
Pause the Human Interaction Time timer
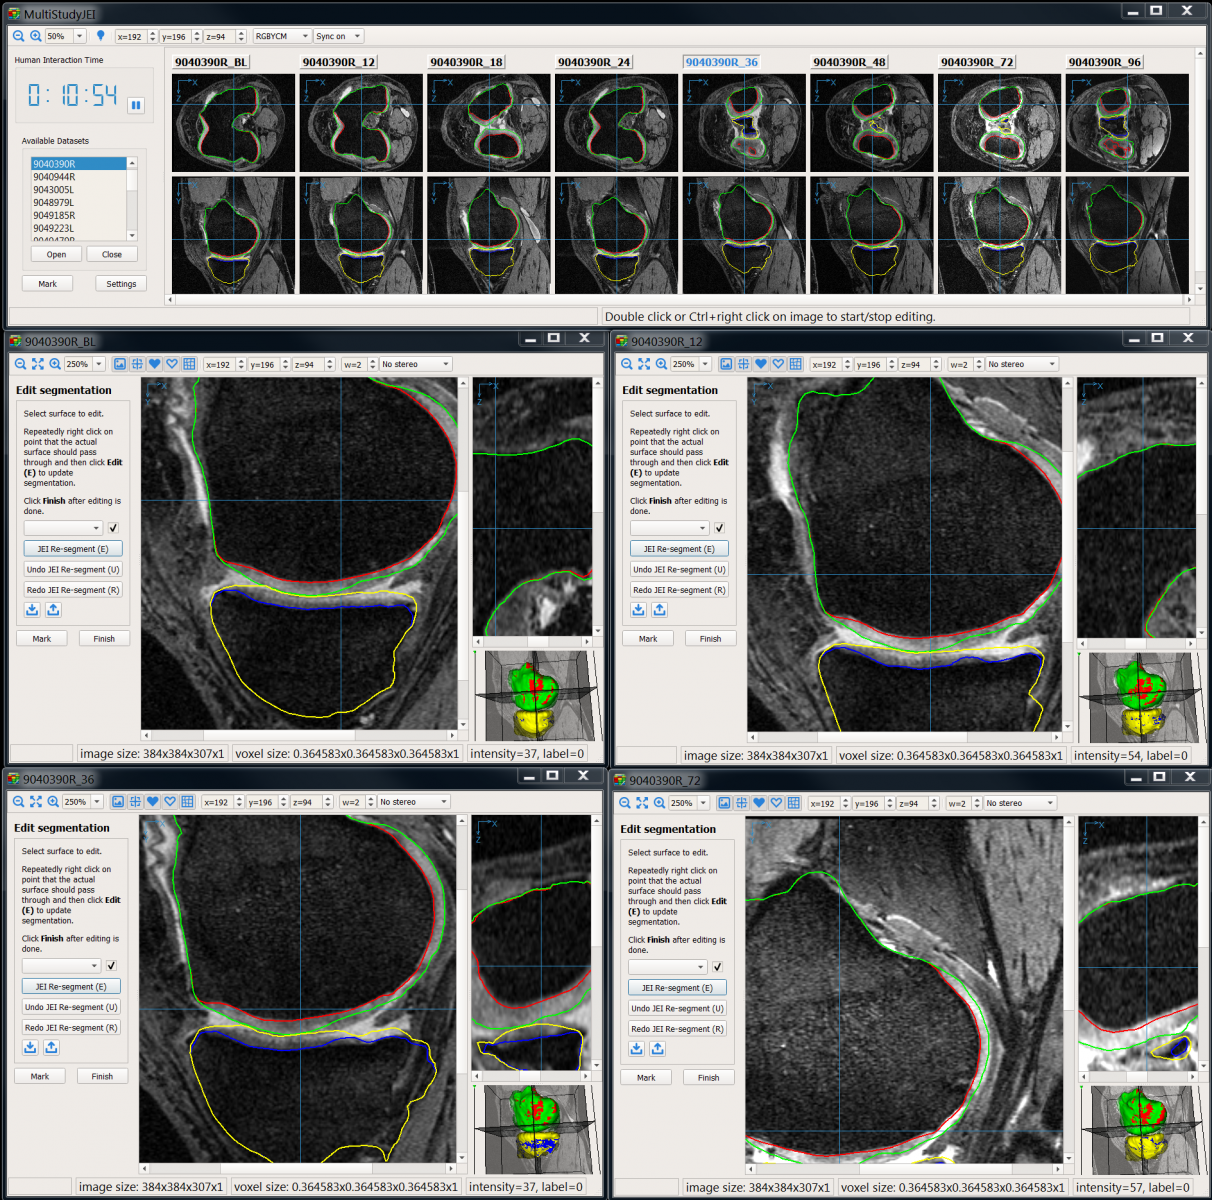click(x=136, y=105)
